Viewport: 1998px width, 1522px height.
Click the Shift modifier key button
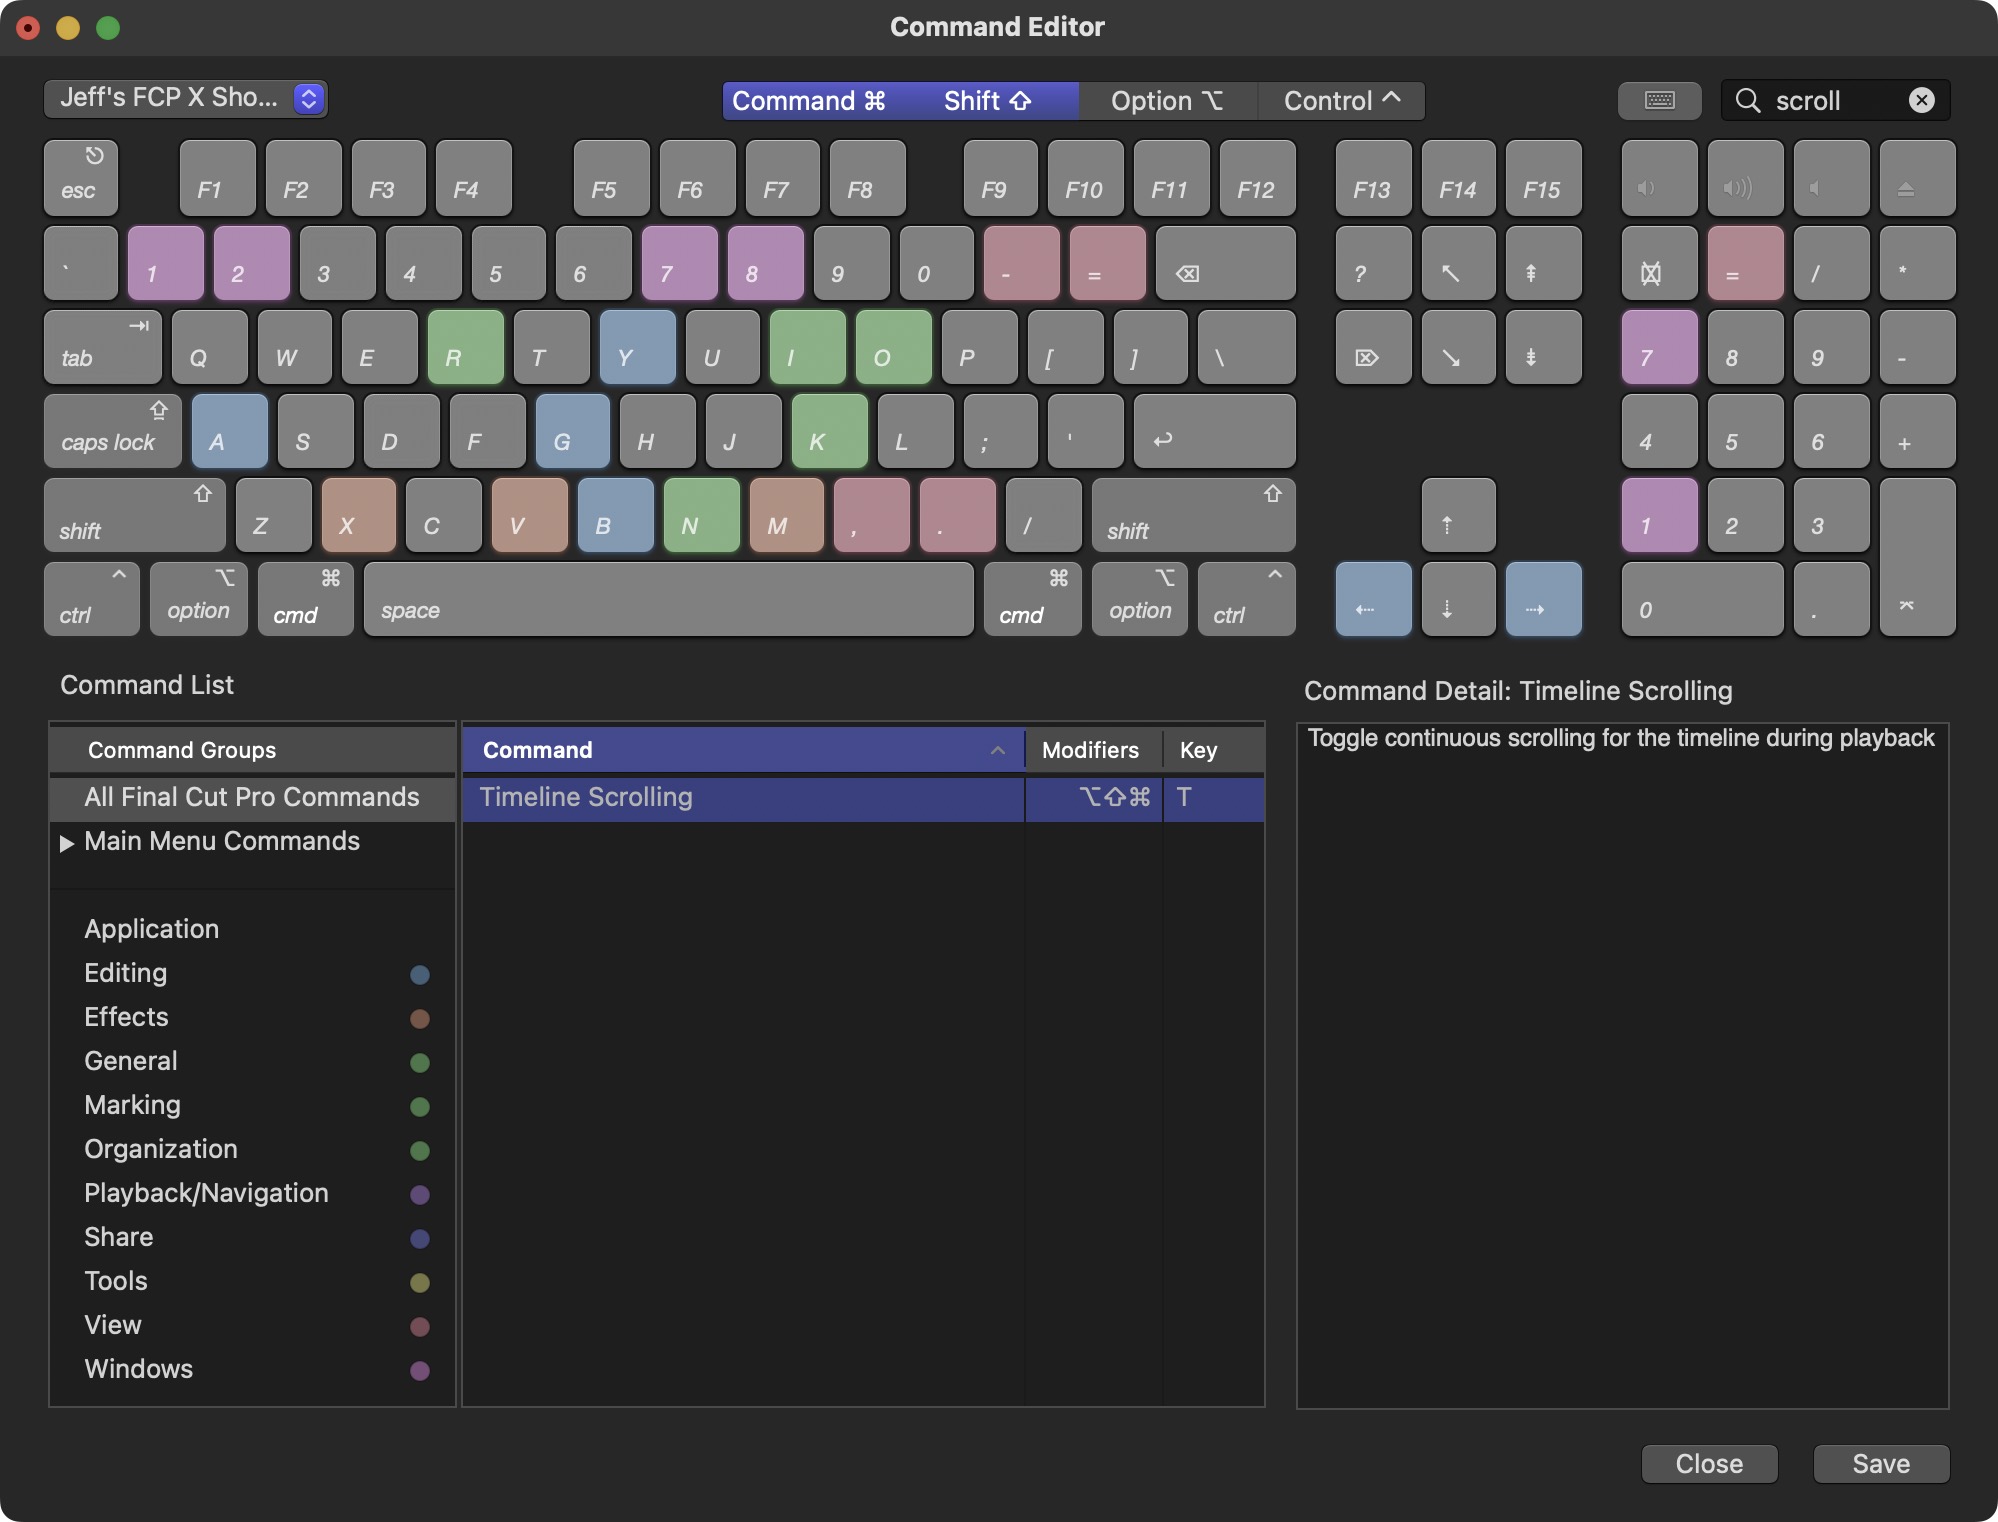(986, 99)
